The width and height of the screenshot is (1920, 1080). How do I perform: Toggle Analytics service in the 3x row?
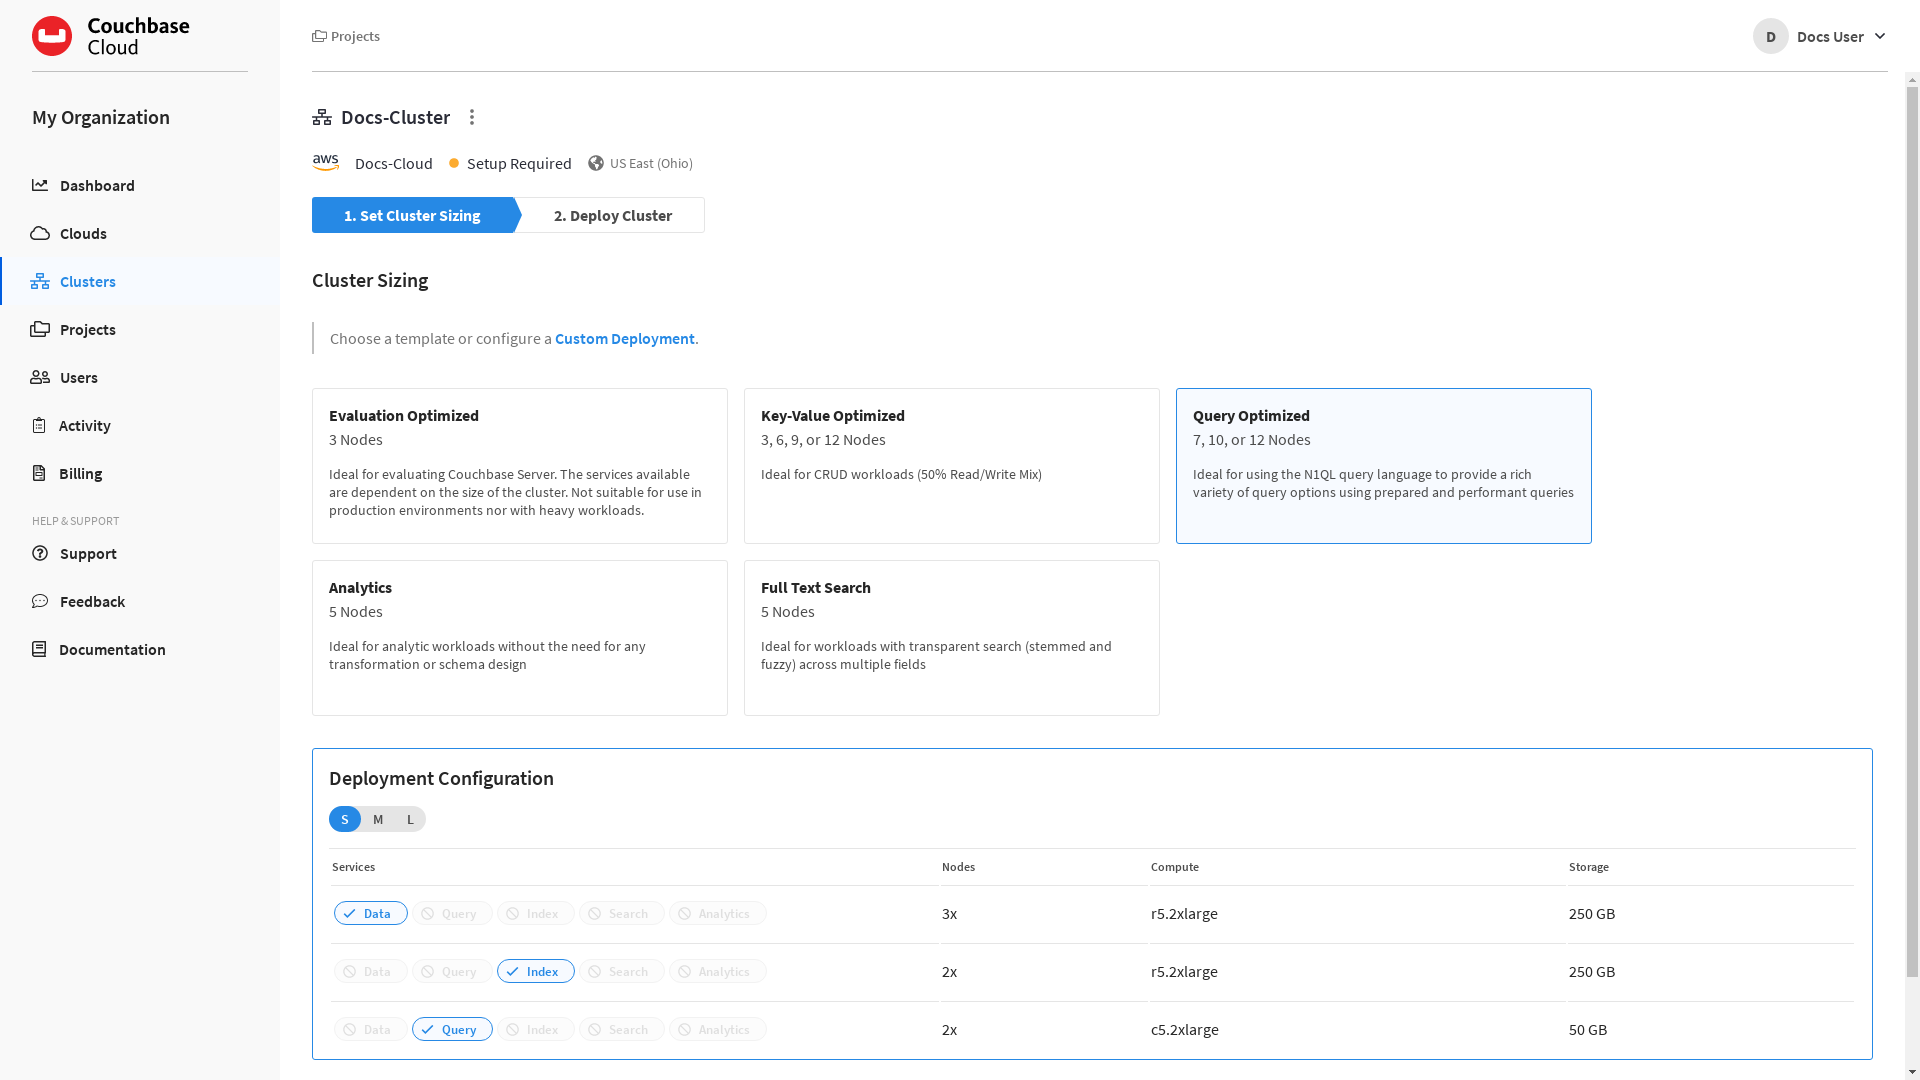718,913
